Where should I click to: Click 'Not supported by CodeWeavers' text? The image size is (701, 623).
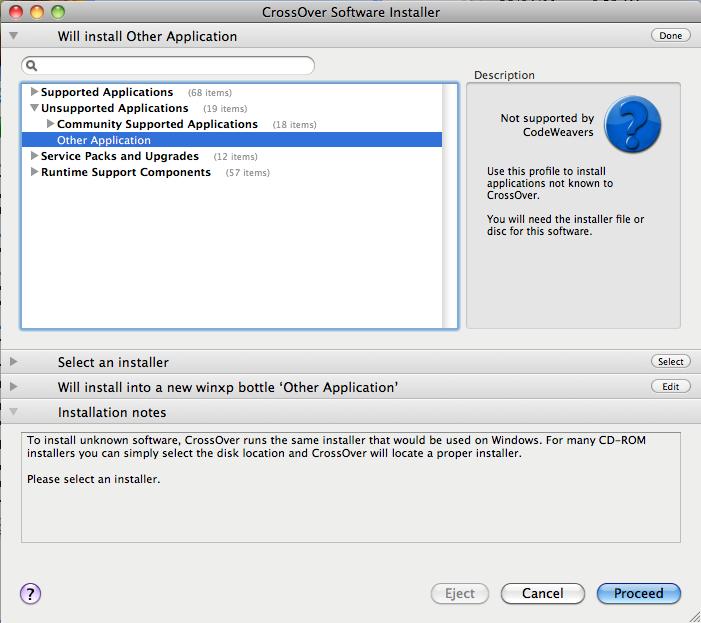pyautogui.click(x=547, y=125)
